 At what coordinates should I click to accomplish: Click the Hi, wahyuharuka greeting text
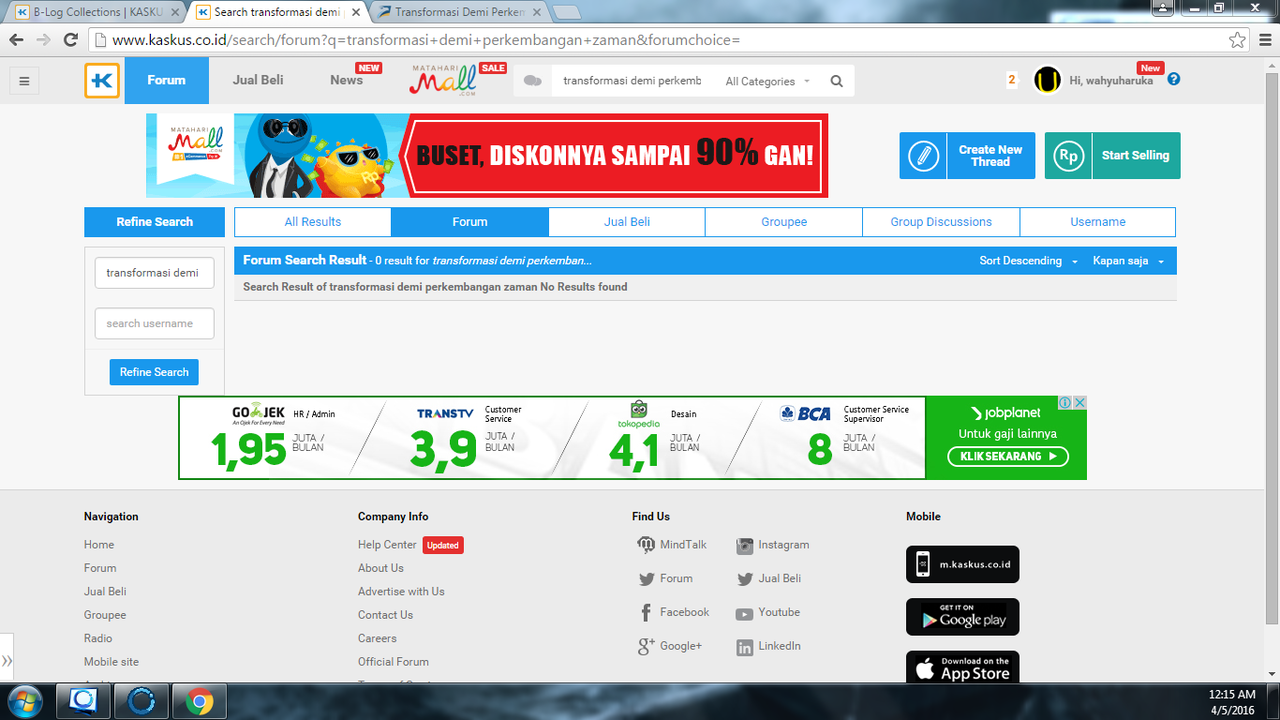1111,81
